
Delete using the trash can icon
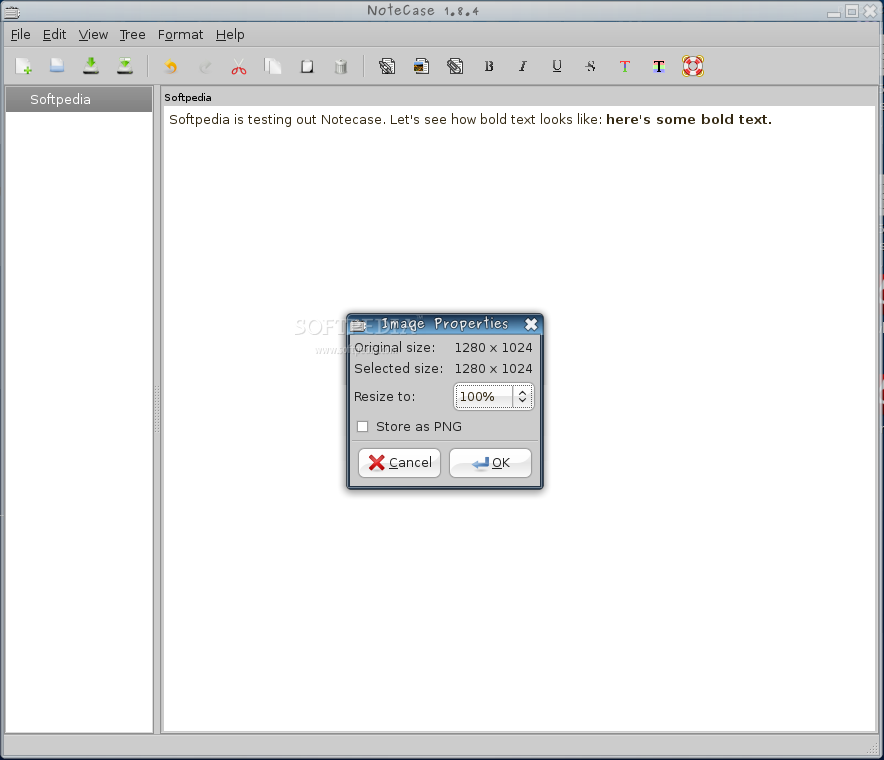[x=341, y=67]
